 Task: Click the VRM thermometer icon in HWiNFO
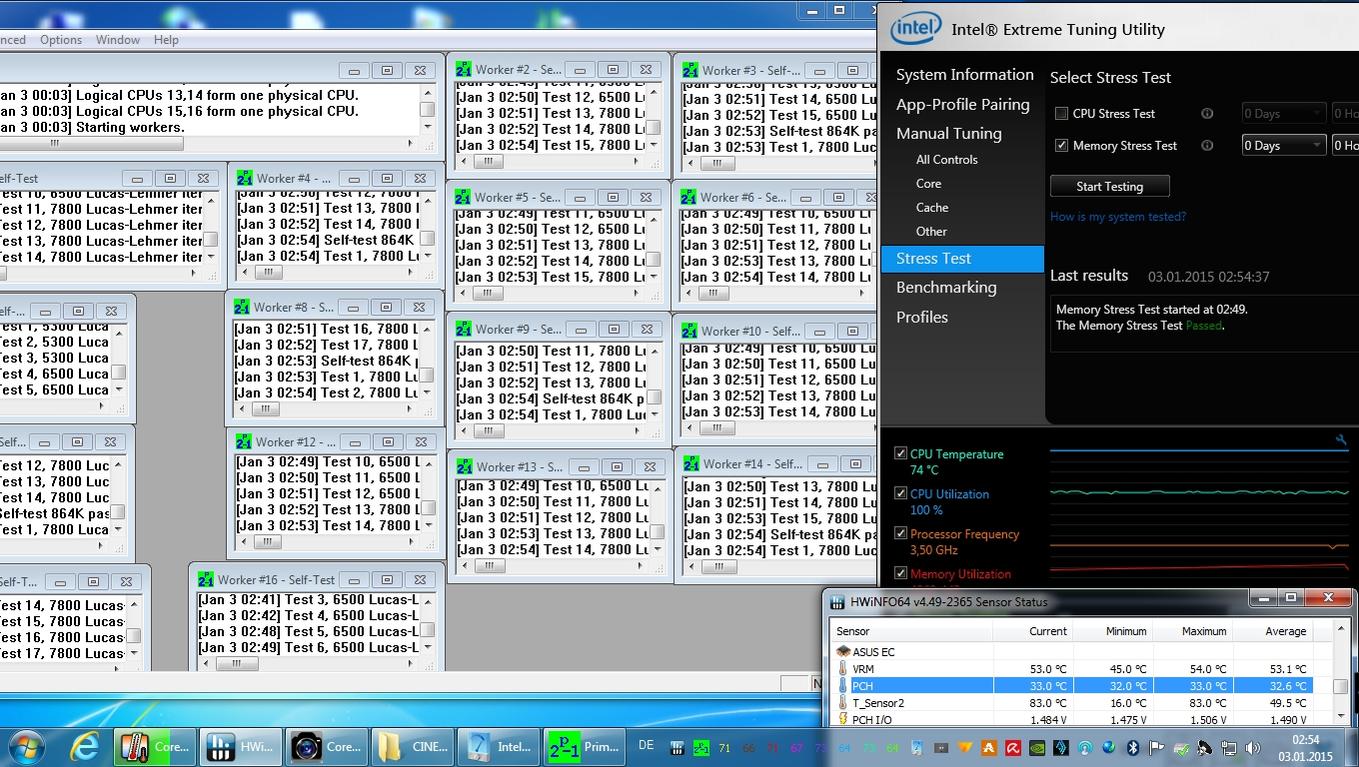click(x=842, y=669)
